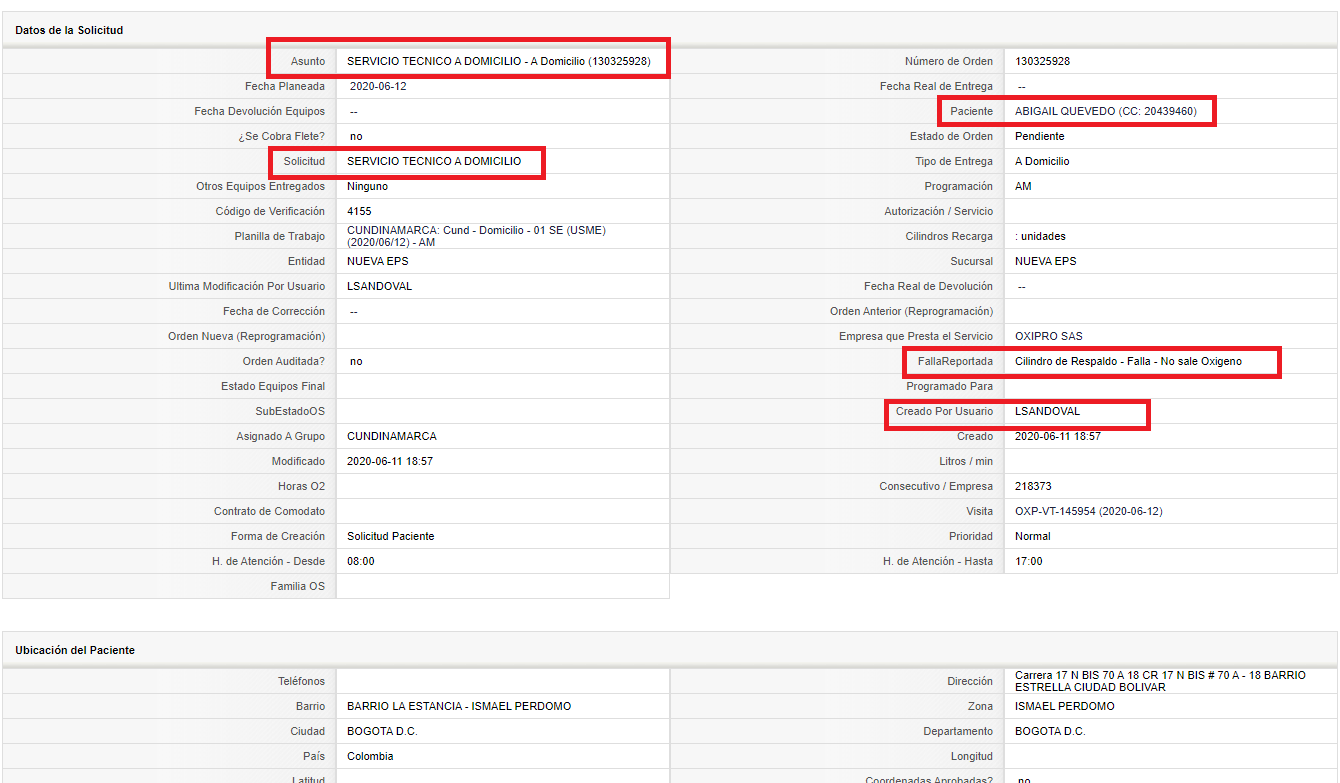Click the Código de Verificación value 4155

click(x=359, y=211)
